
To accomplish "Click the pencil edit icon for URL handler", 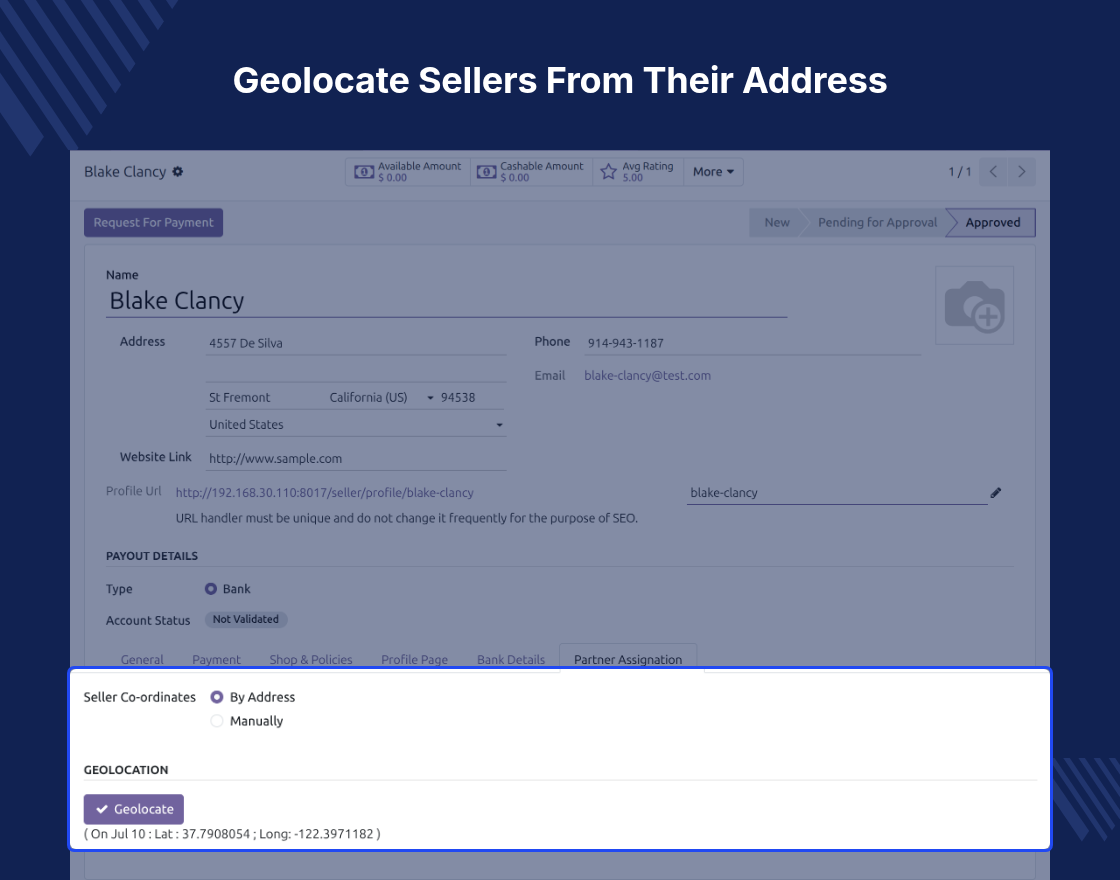I will 996,493.
